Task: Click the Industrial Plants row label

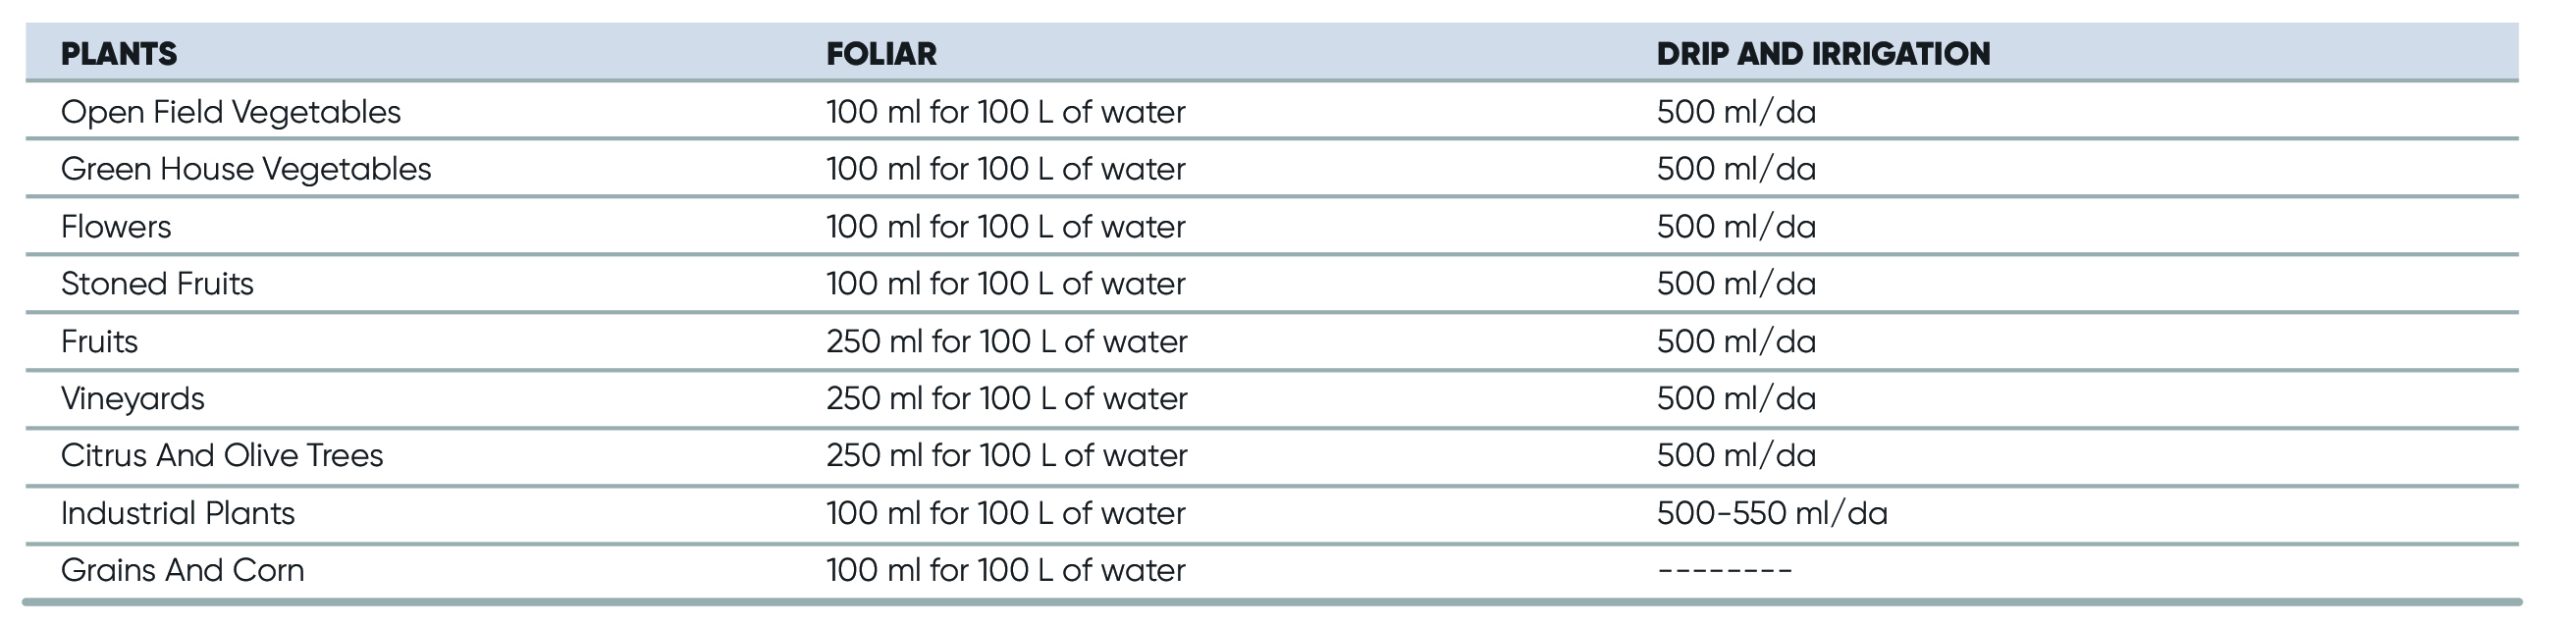Action: pos(178,514)
